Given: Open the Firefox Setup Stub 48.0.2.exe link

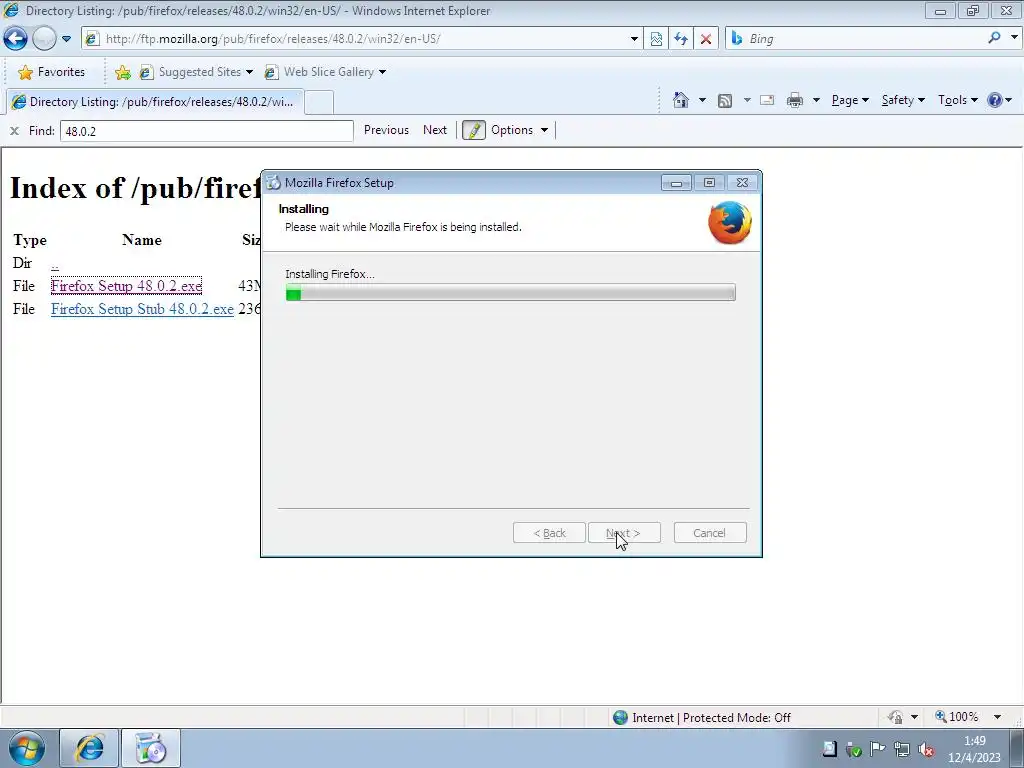Looking at the screenshot, I should click(142, 309).
